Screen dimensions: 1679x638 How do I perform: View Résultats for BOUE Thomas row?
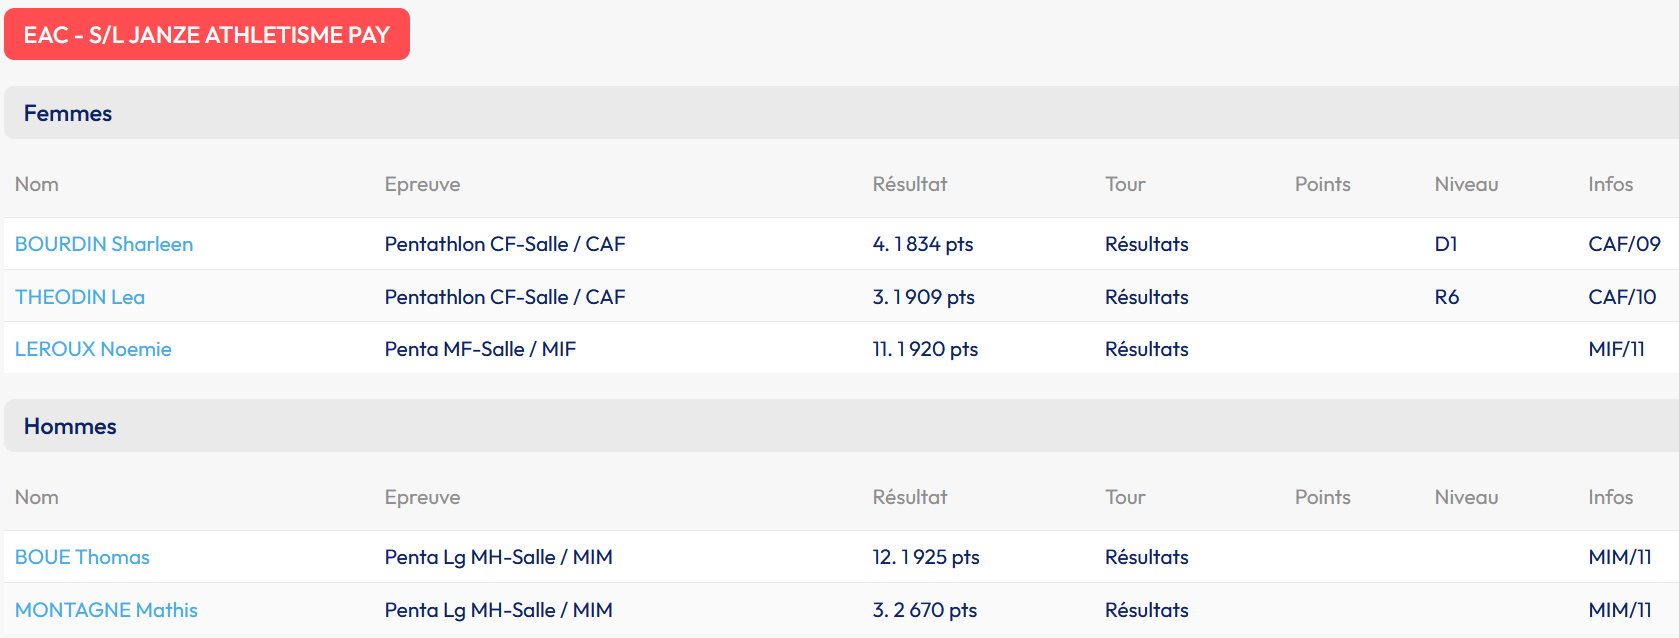1146,557
